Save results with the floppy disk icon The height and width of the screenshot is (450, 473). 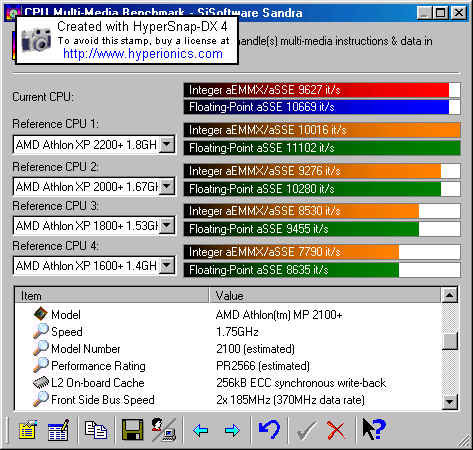pyautogui.click(x=132, y=430)
